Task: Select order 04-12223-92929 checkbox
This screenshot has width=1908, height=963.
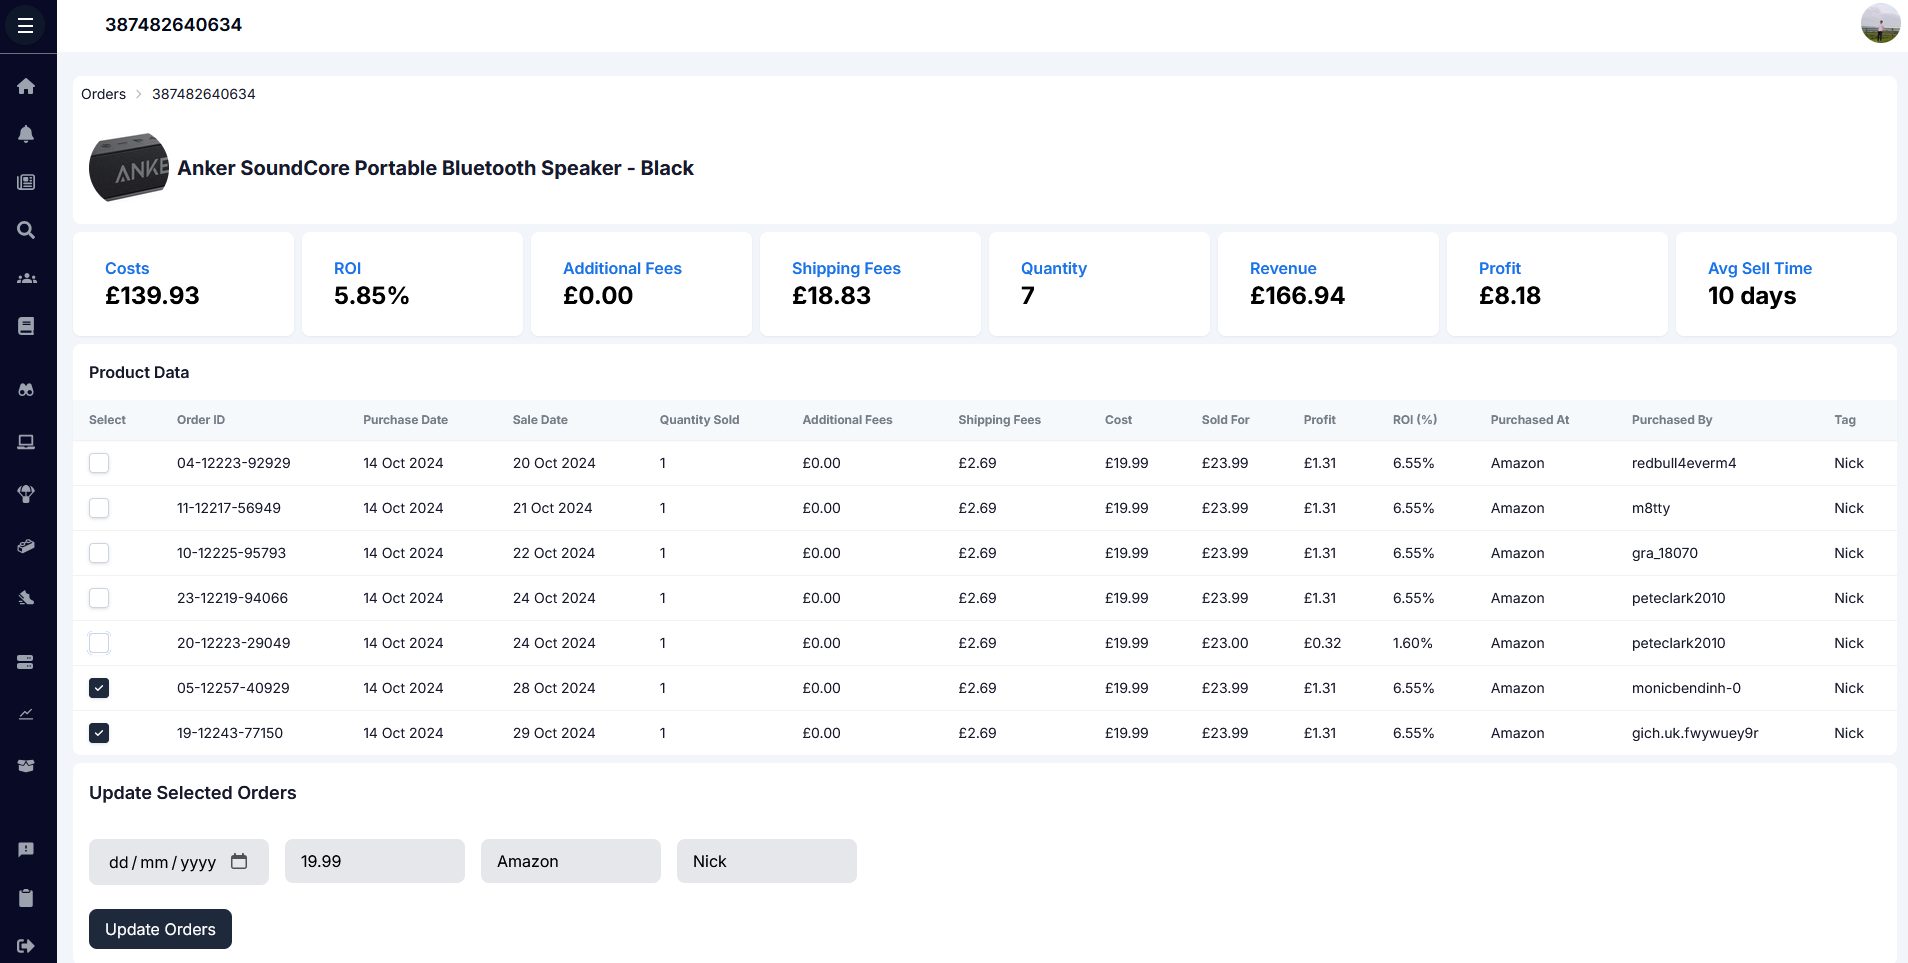Action: coord(99,463)
